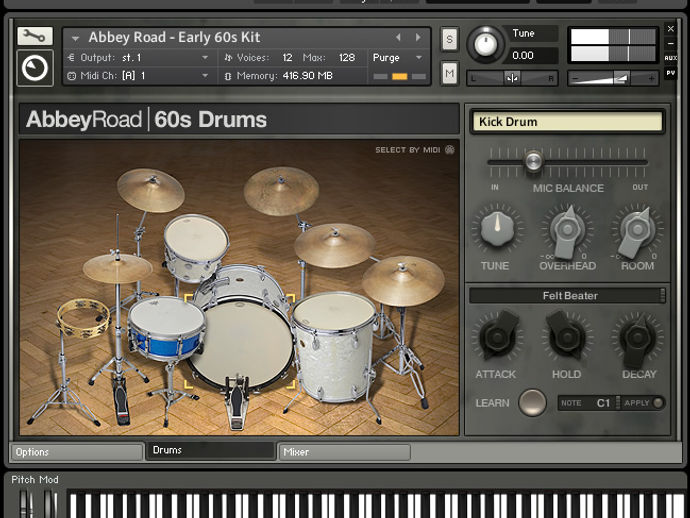
Task: Adjust the L/R pan slider
Action: (512, 78)
